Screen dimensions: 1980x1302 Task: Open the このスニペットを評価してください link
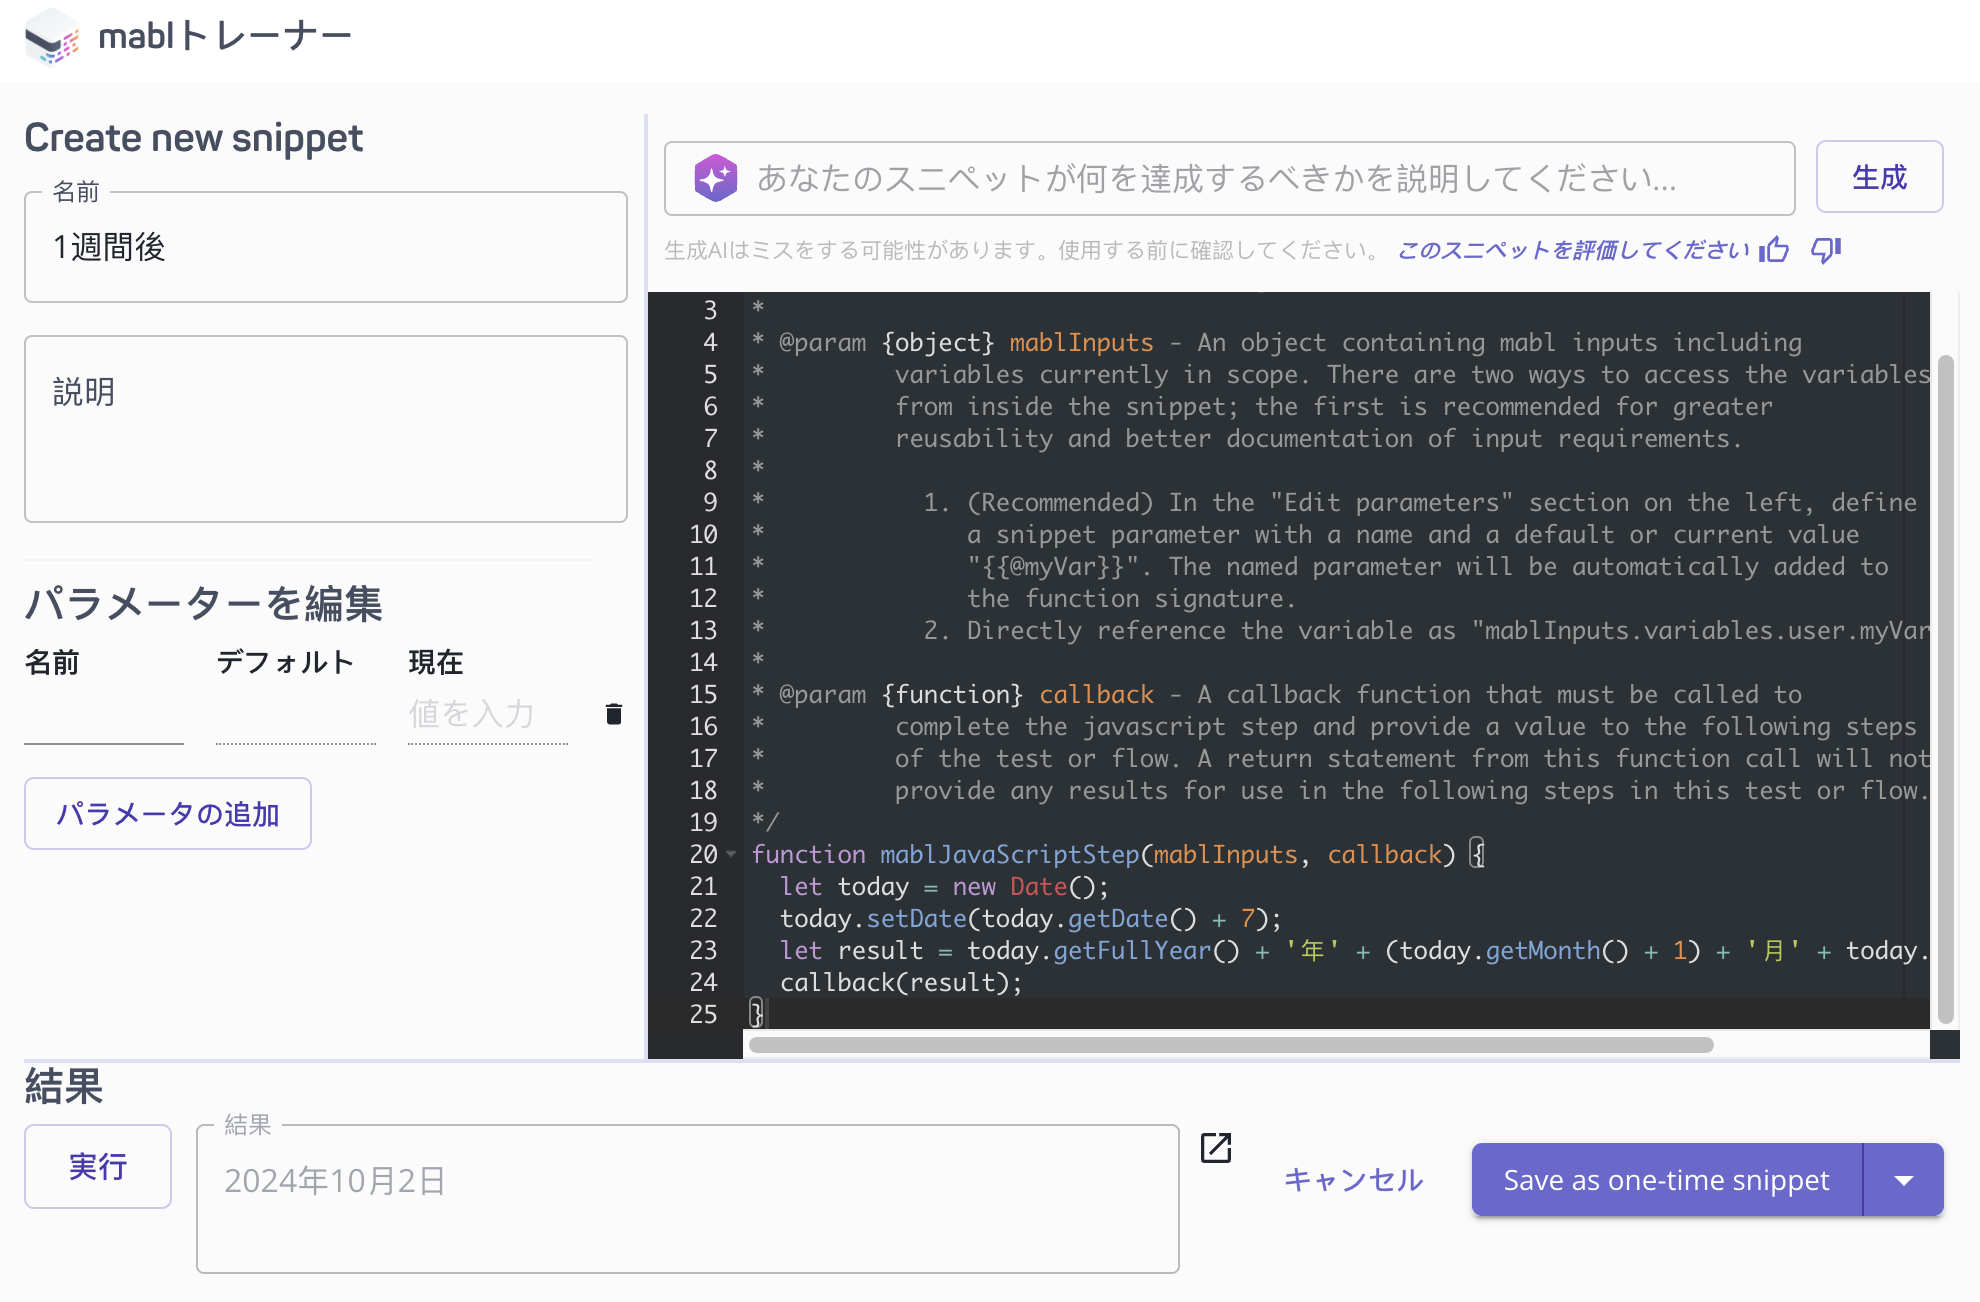point(1570,250)
